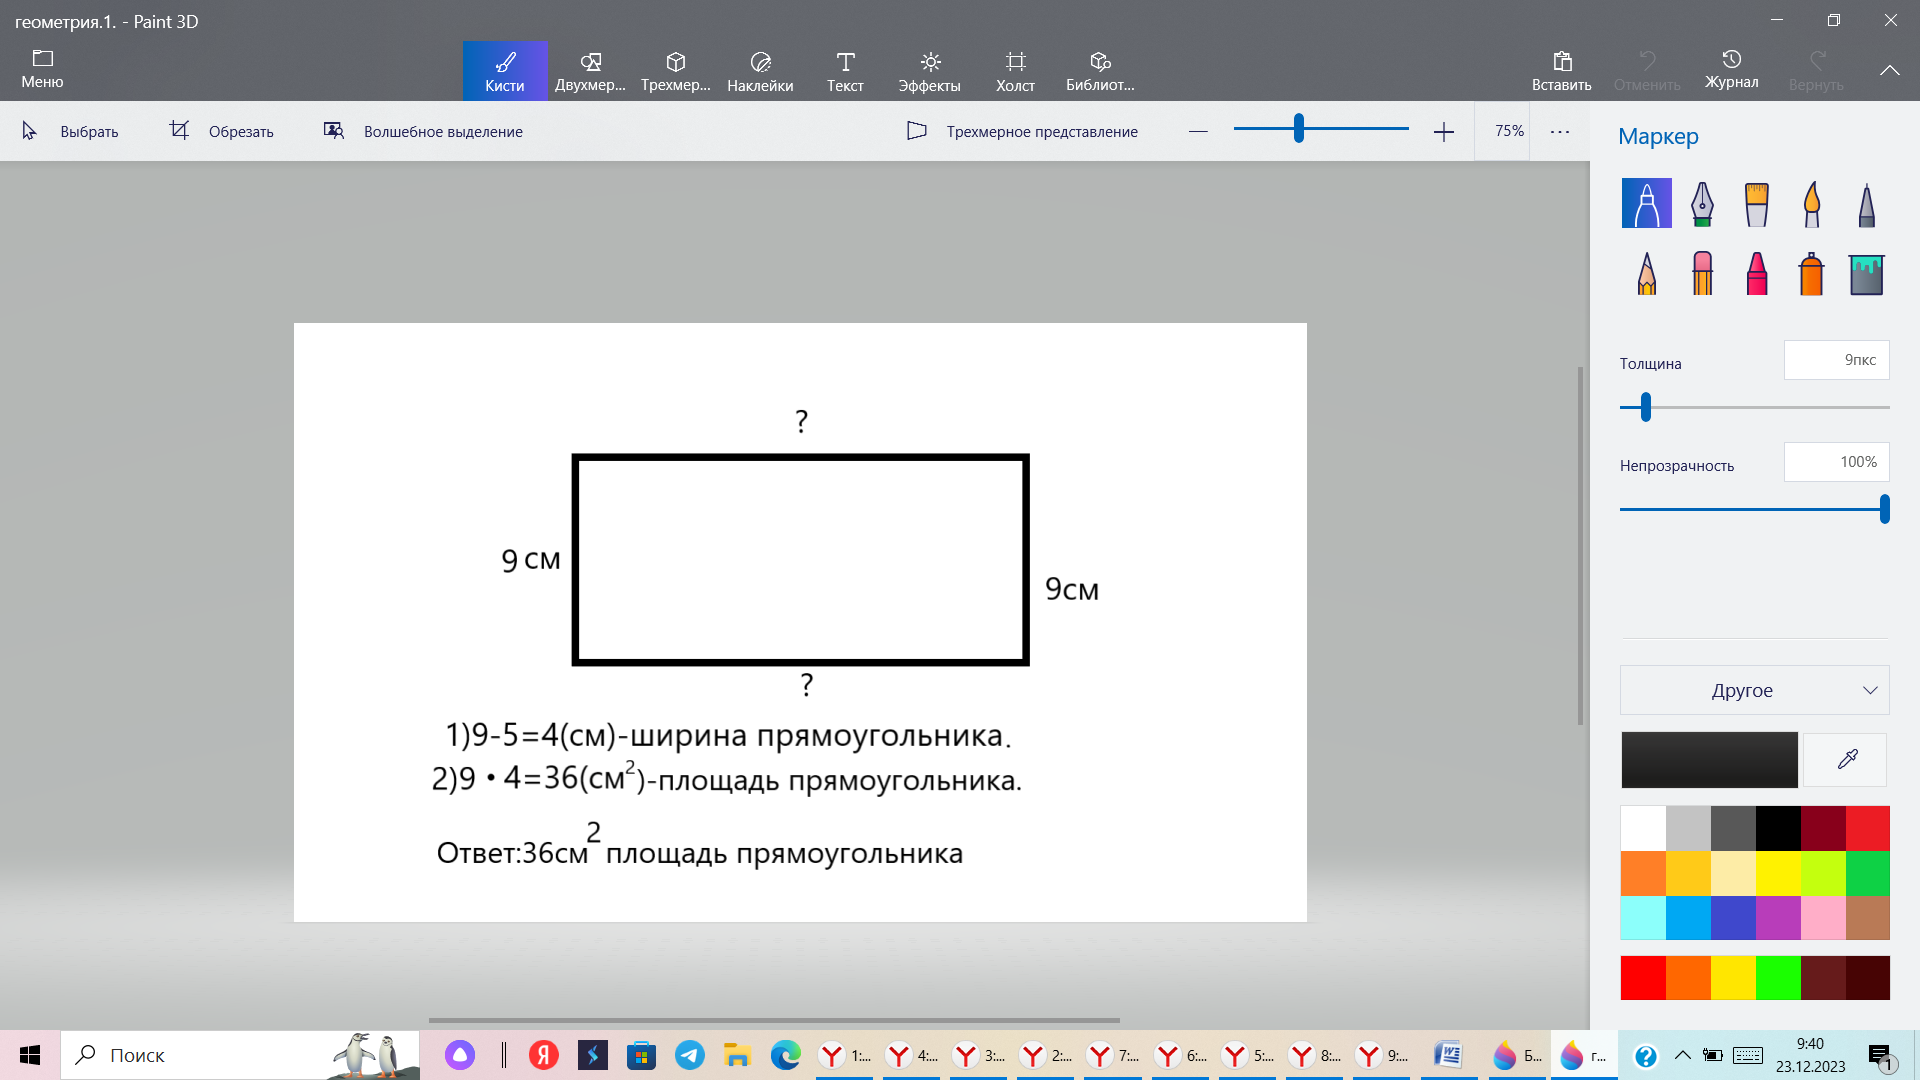This screenshot has width=1920, height=1080.
Task: Pick the pink color swatch
Action: (1823, 918)
